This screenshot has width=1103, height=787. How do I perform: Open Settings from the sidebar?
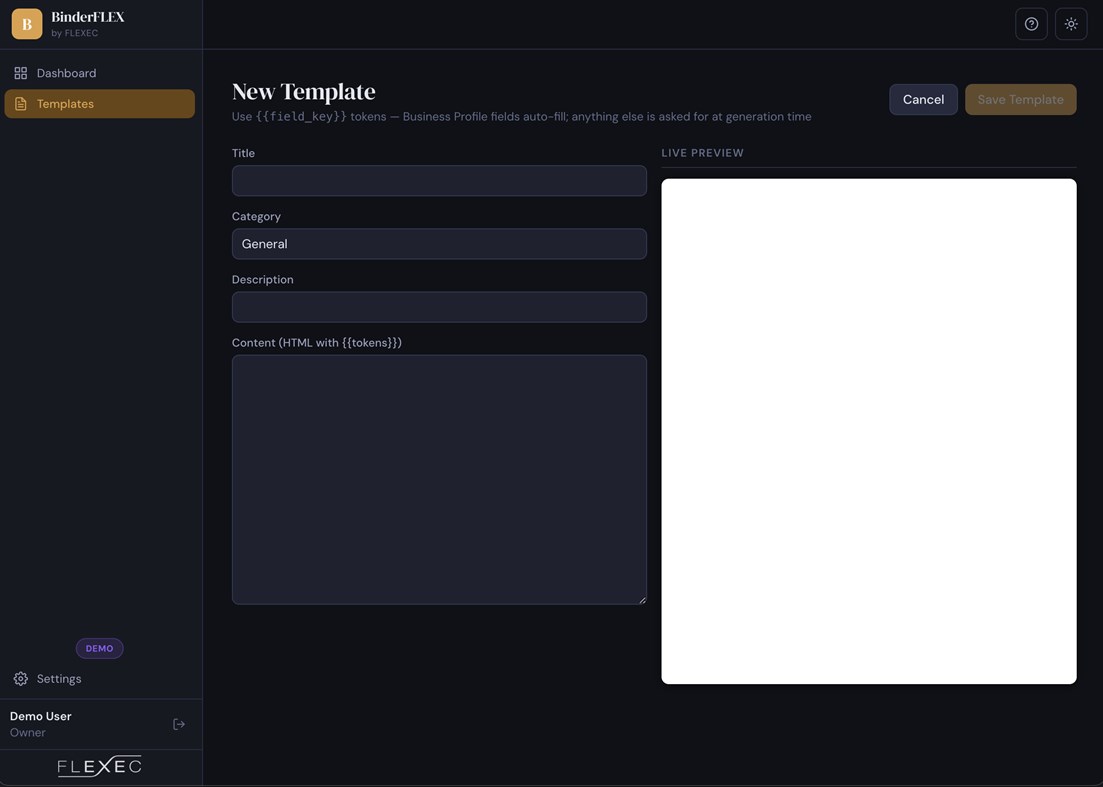click(100, 679)
